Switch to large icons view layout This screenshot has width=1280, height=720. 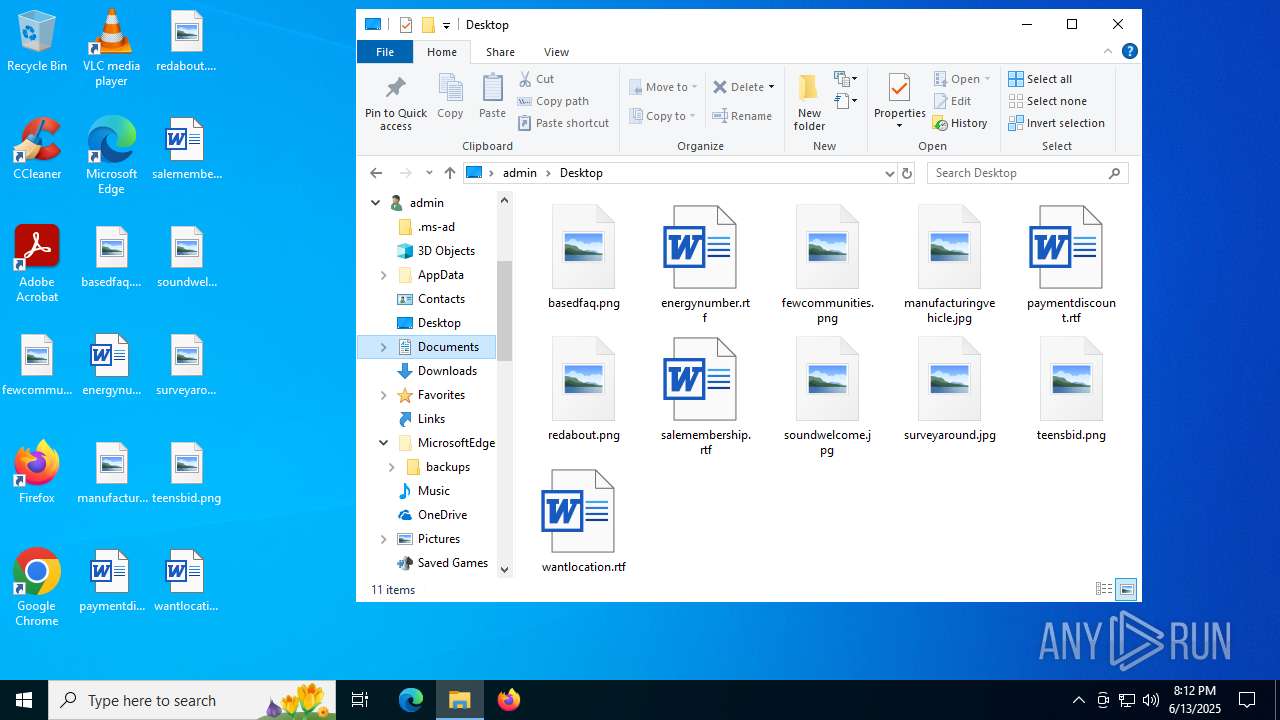tap(1126, 590)
